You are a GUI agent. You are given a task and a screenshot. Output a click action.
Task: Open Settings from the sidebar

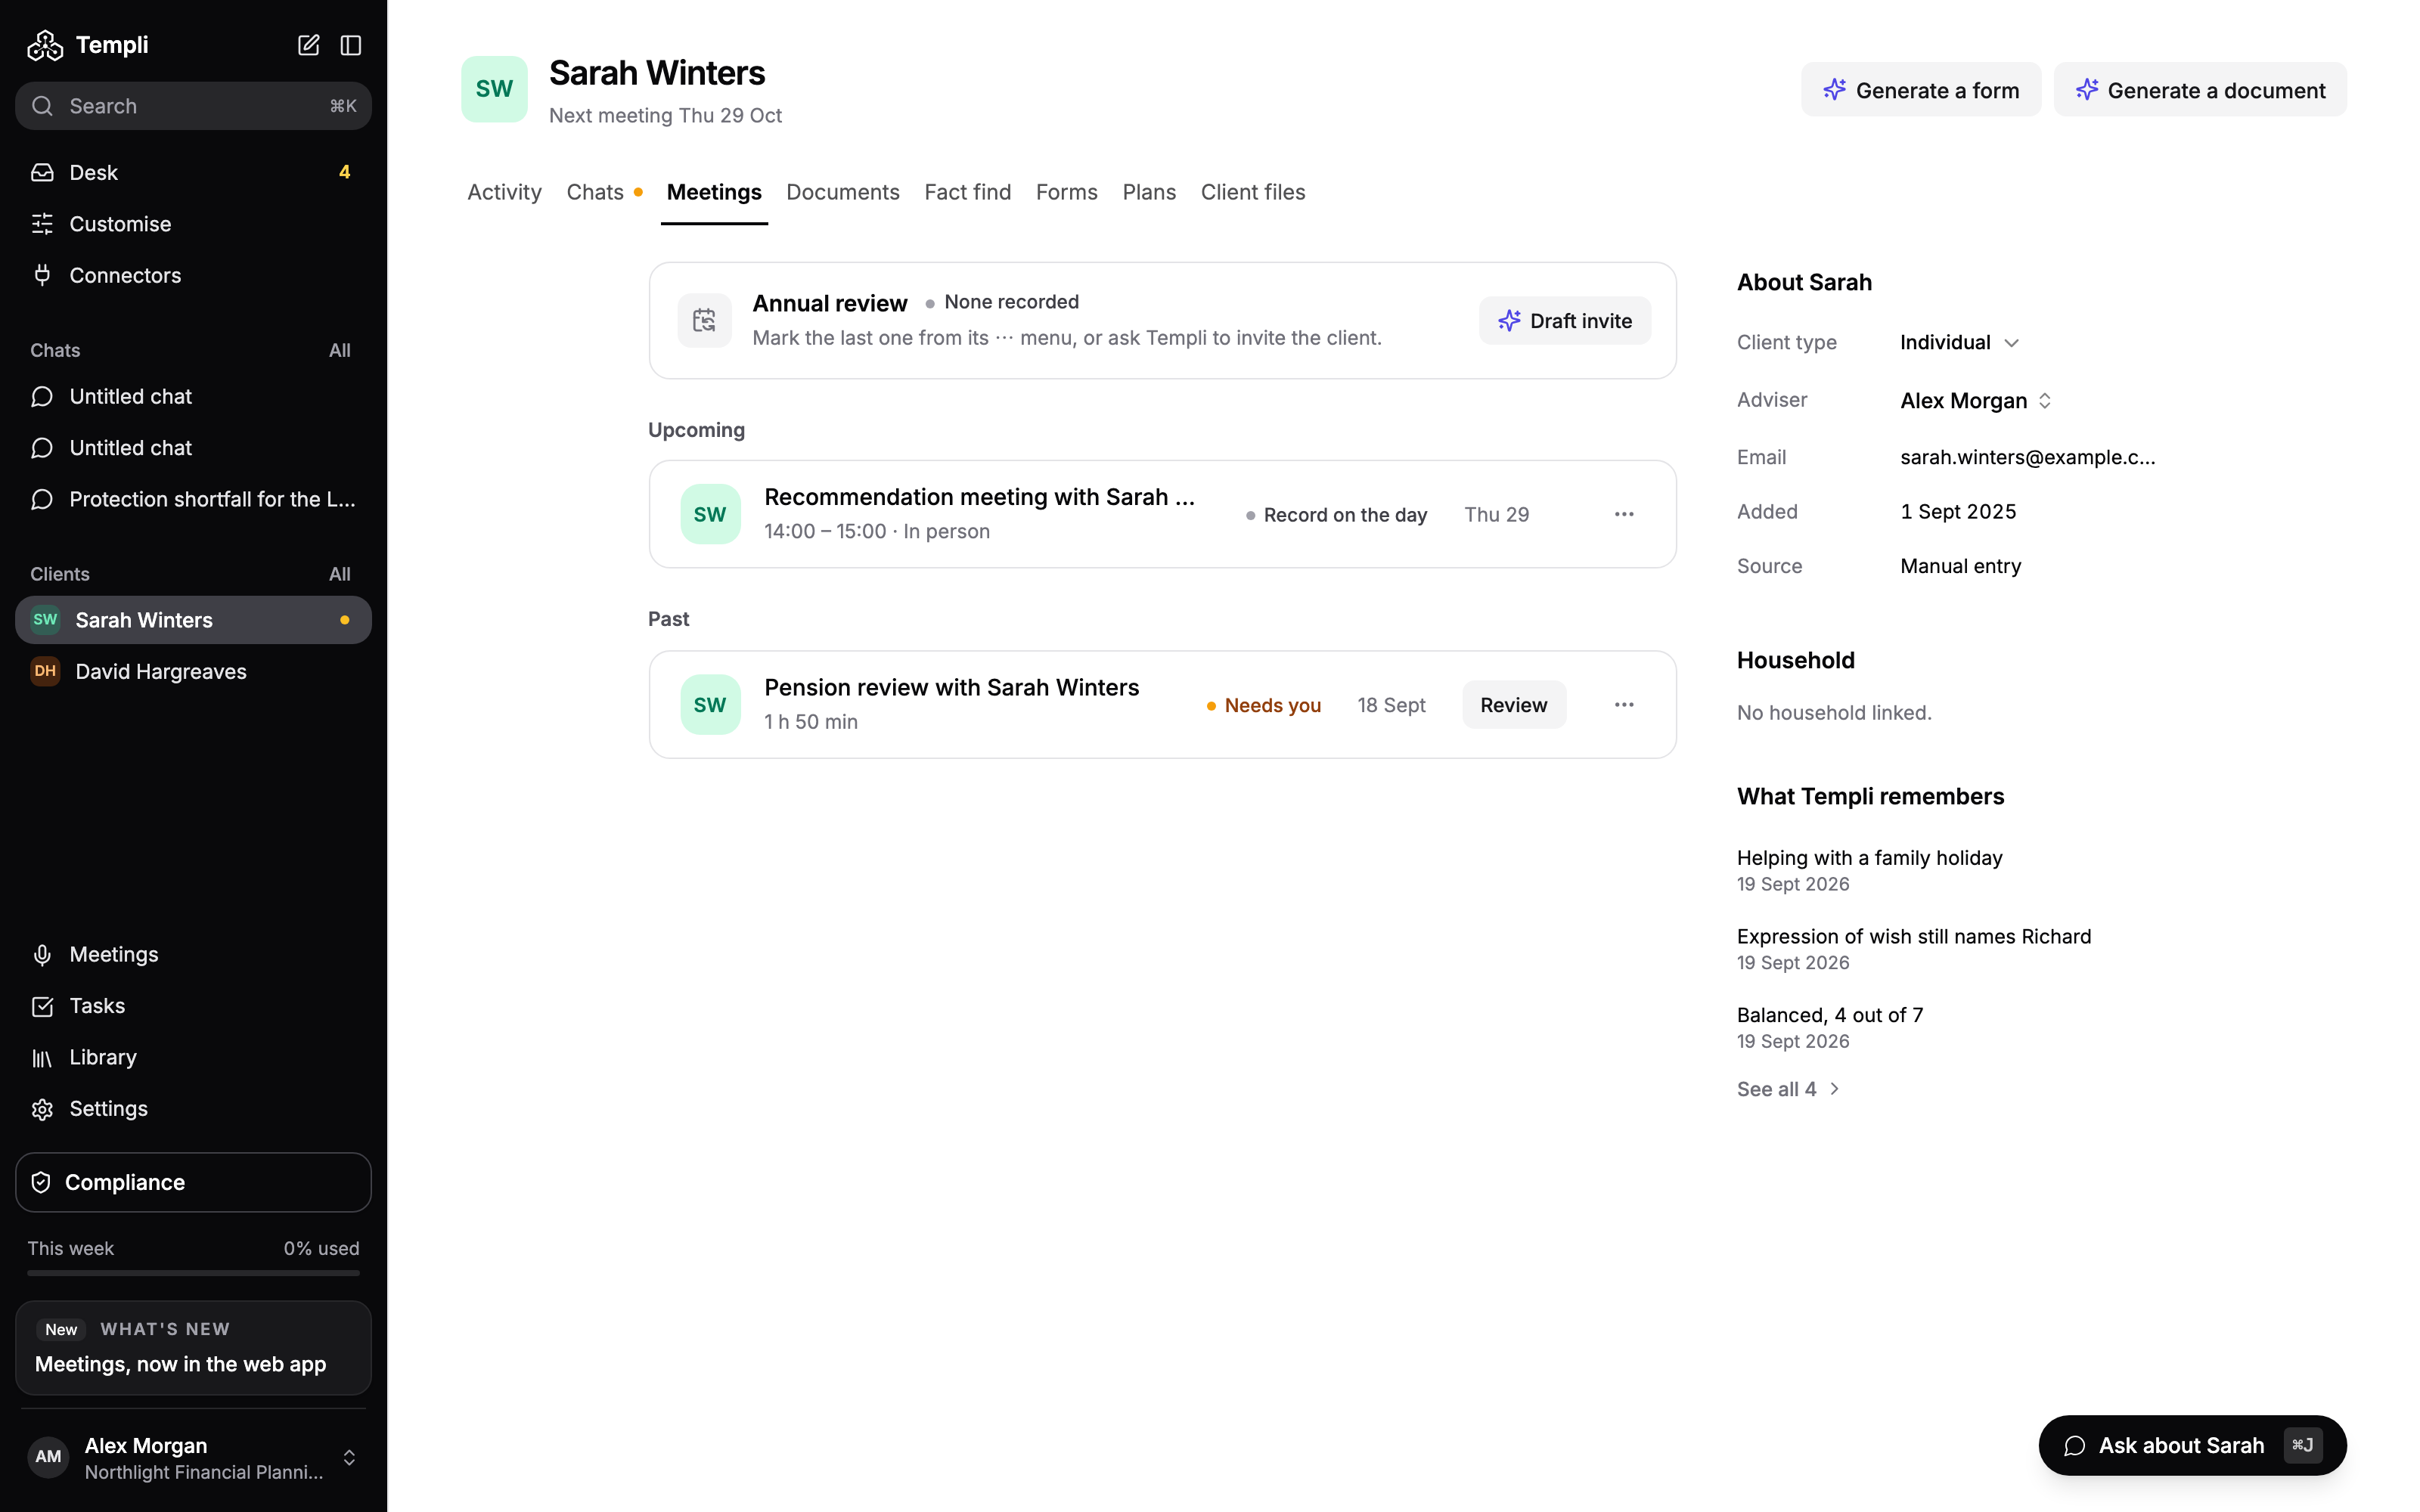[193, 1108]
